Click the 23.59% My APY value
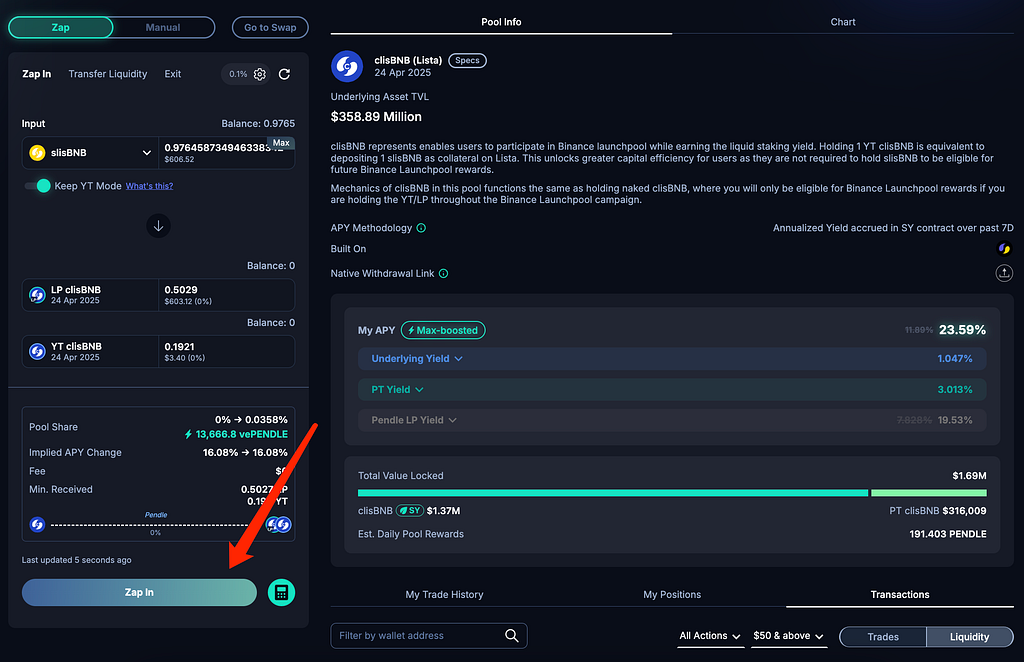 pyautogui.click(x=962, y=330)
